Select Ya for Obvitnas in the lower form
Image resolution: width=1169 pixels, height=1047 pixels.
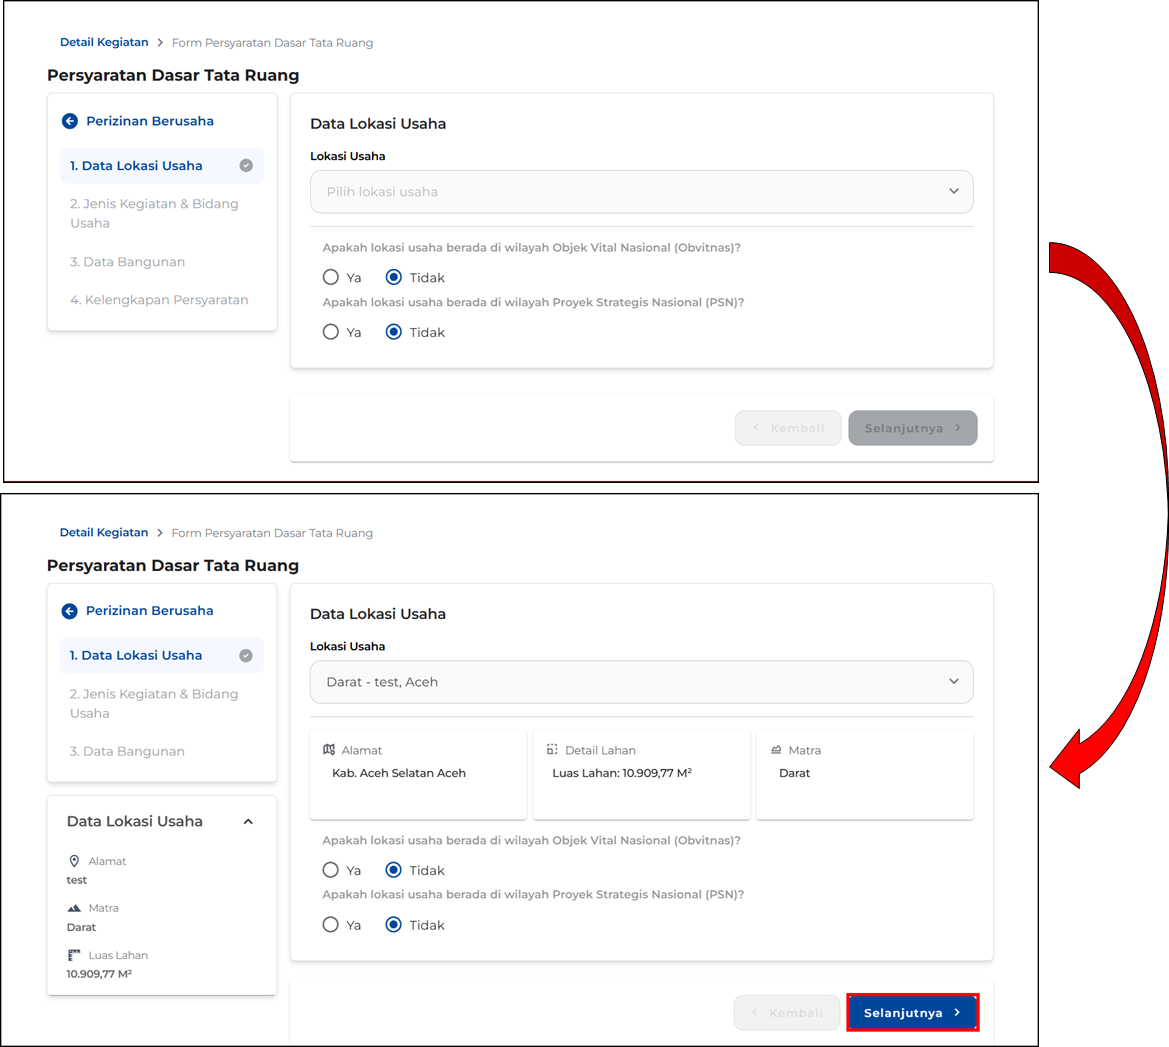coord(331,870)
